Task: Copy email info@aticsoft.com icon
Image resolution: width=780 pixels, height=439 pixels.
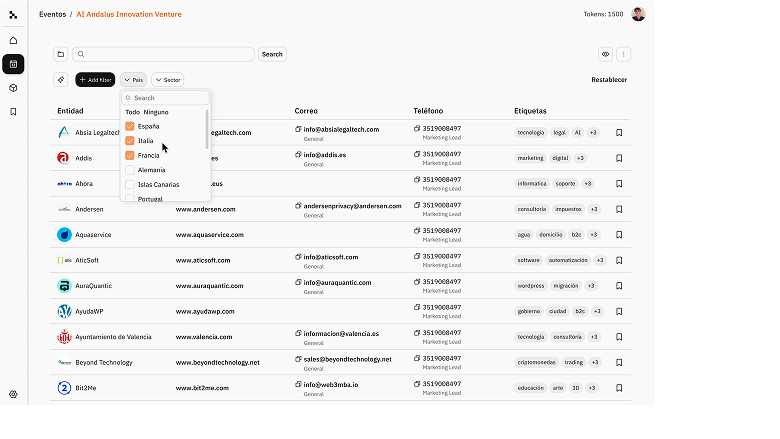Action: click(298, 257)
